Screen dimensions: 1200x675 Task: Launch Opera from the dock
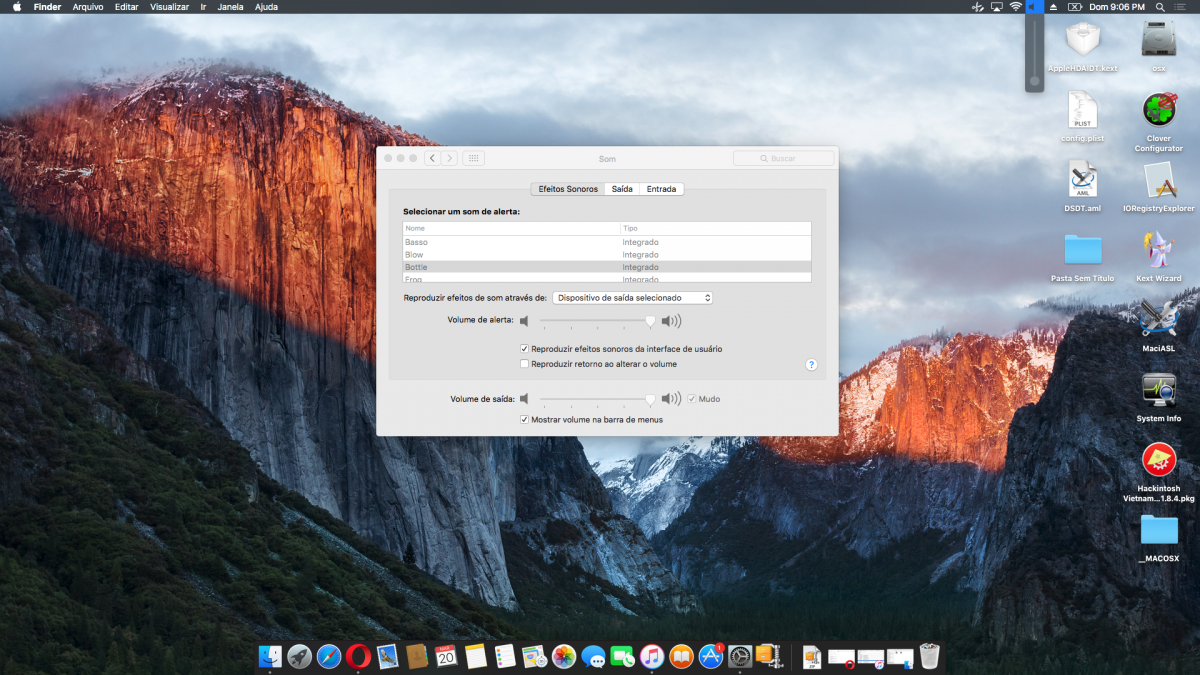[358, 657]
